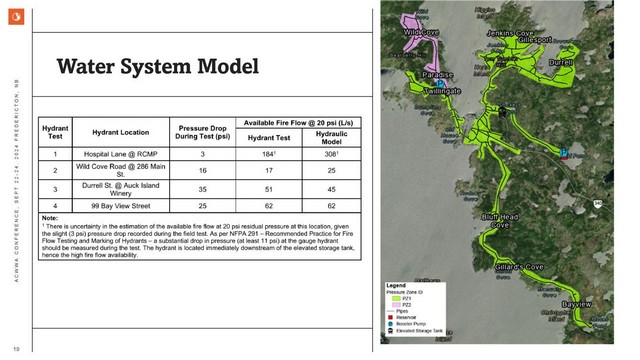Click the booster pump marker near Twillingate
Image resolution: width=640 pixels, height=360 pixels.
tap(440, 83)
